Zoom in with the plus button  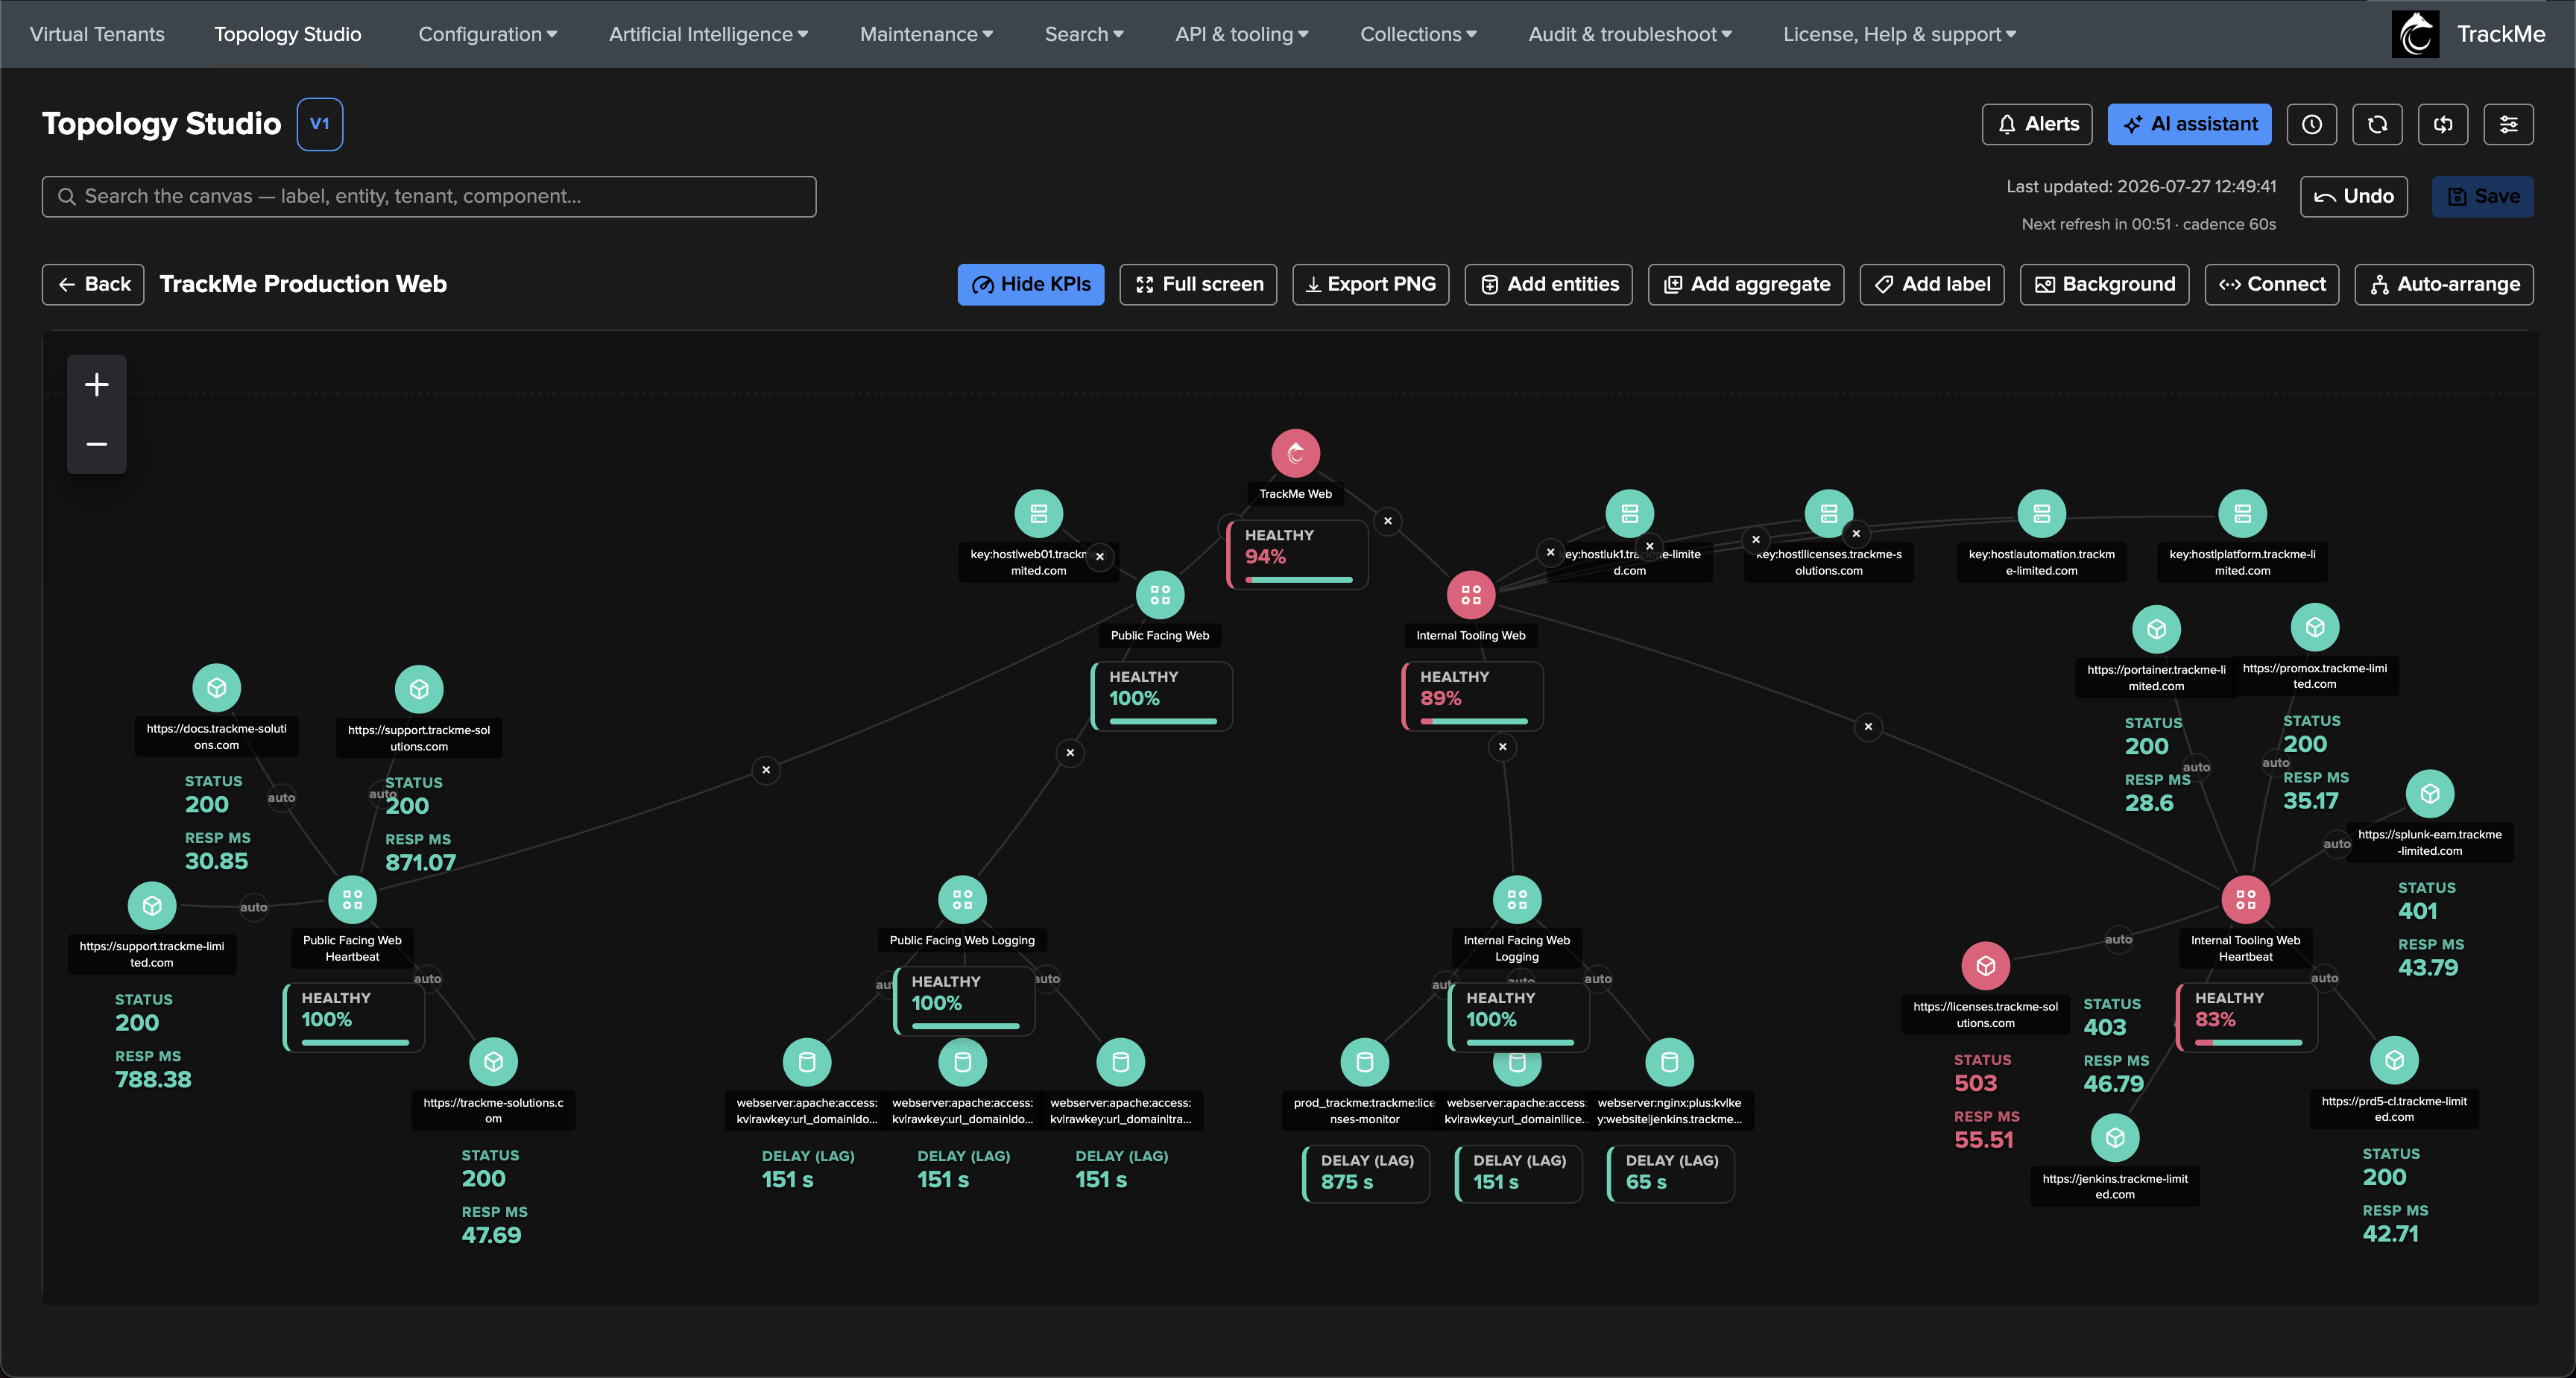(x=96, y=384)
